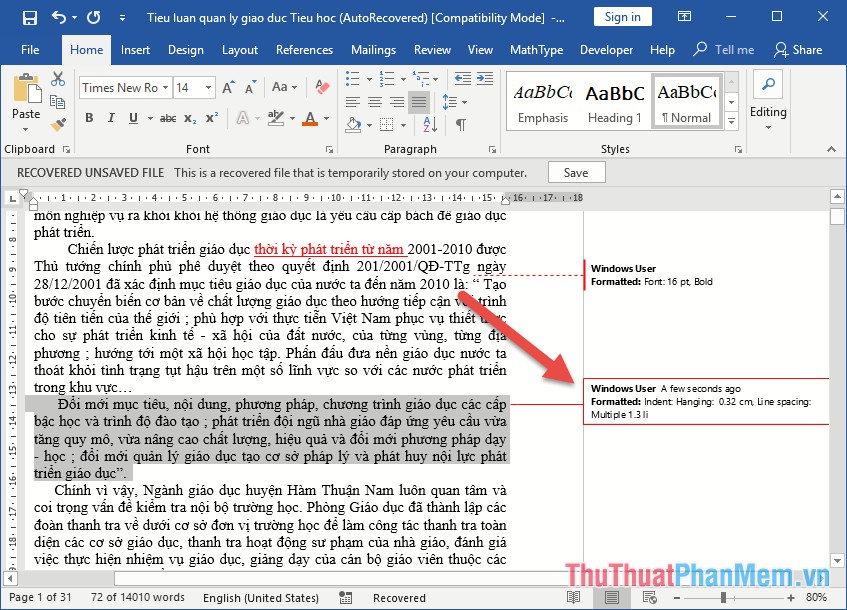Enable Justify paragraph alignment
The width and height of the screenshot is (847, 610).
click(x=419, y=102)
